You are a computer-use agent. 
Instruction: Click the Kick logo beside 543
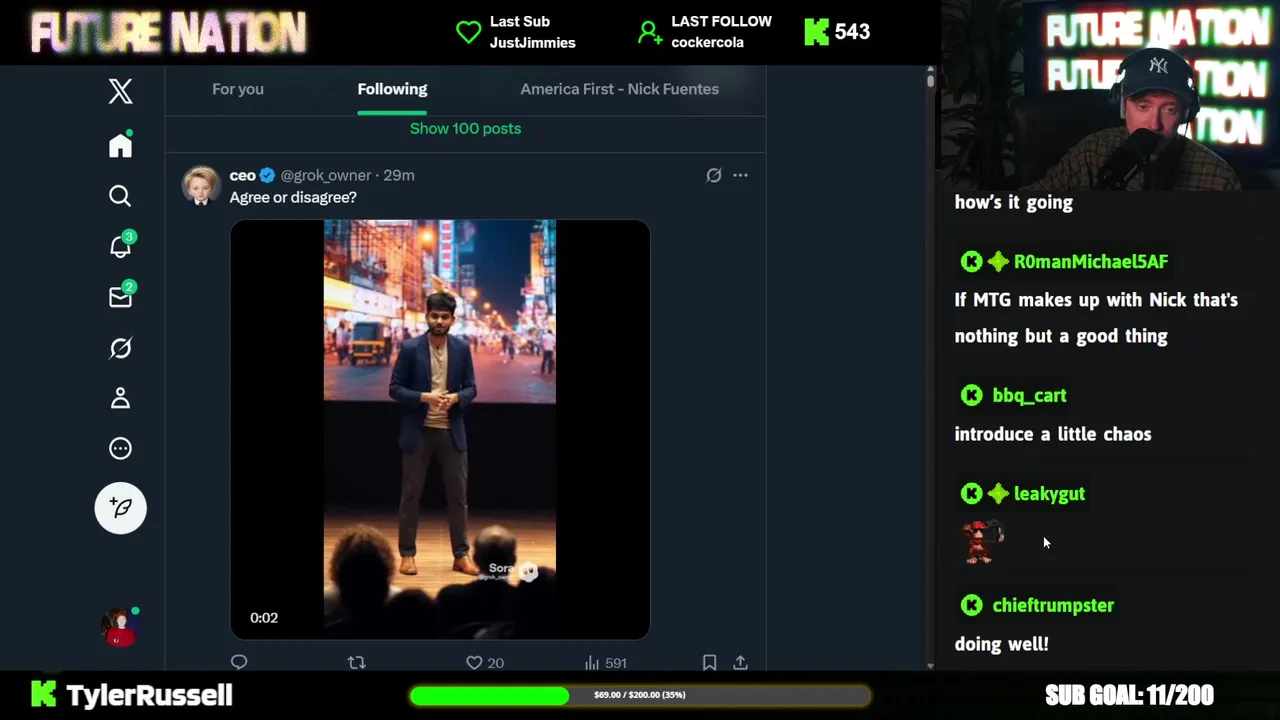pyautogui.click(x=816, y=32)
